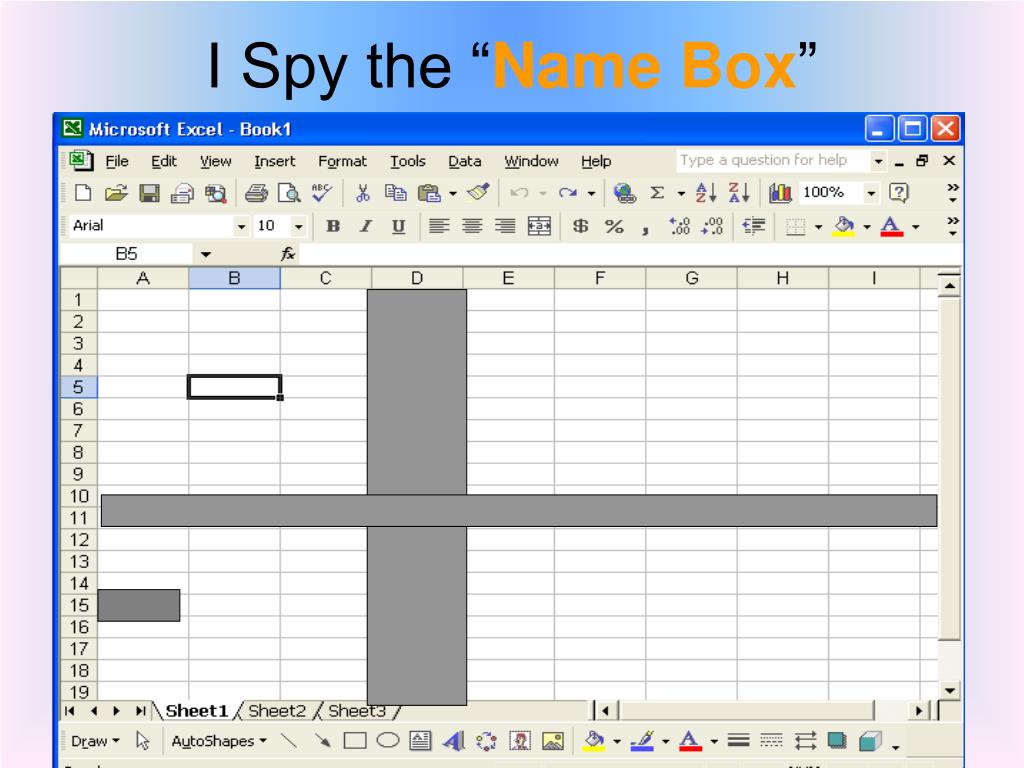Click the Increase Decimal icon
This screenshot has width=1024, height=768.
click(679, 226)
